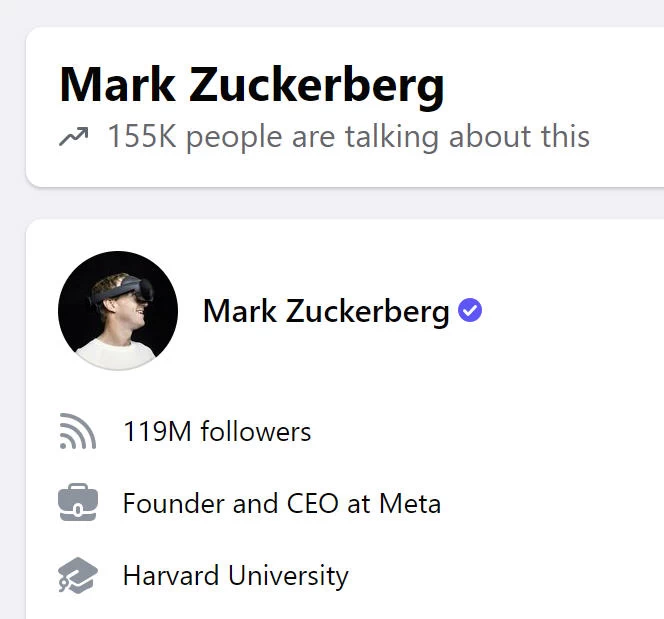This screenshot has width=664, height=619.
Task: Click the followers feed icon
Action: pos(77,433)
